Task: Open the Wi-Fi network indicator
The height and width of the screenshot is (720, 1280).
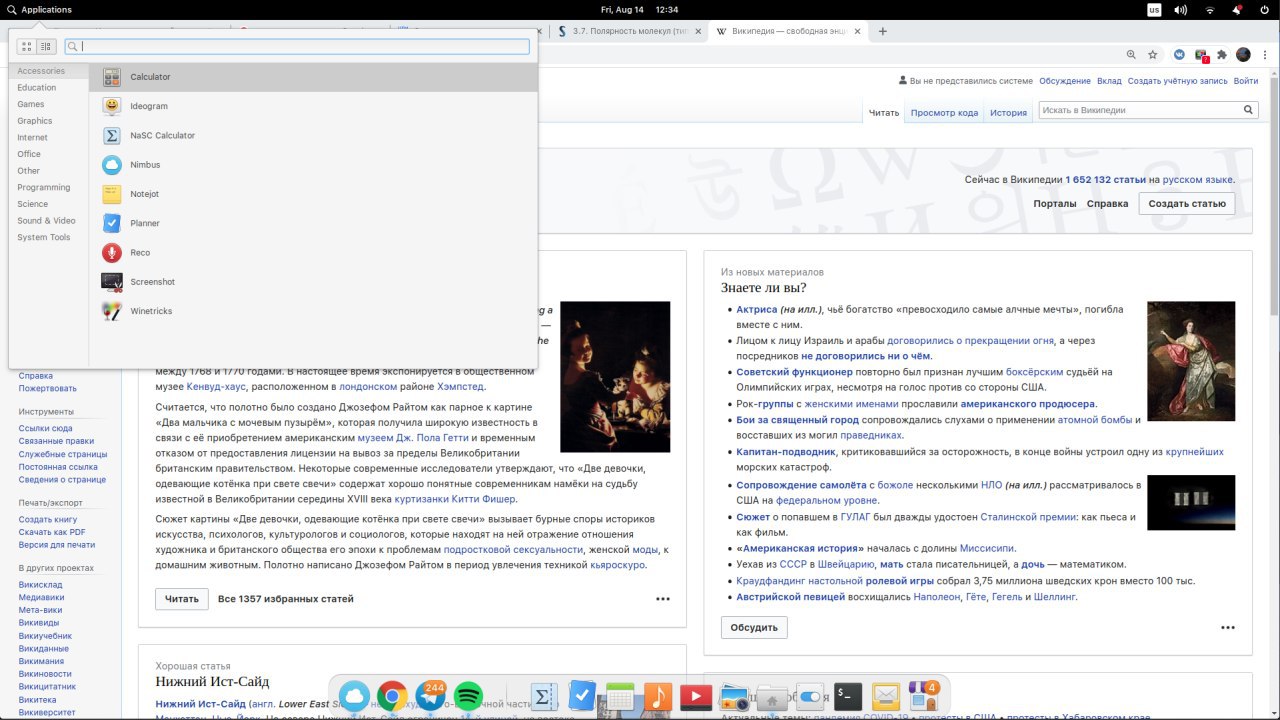Action: pyautogui.click(x=1210, y=10)
